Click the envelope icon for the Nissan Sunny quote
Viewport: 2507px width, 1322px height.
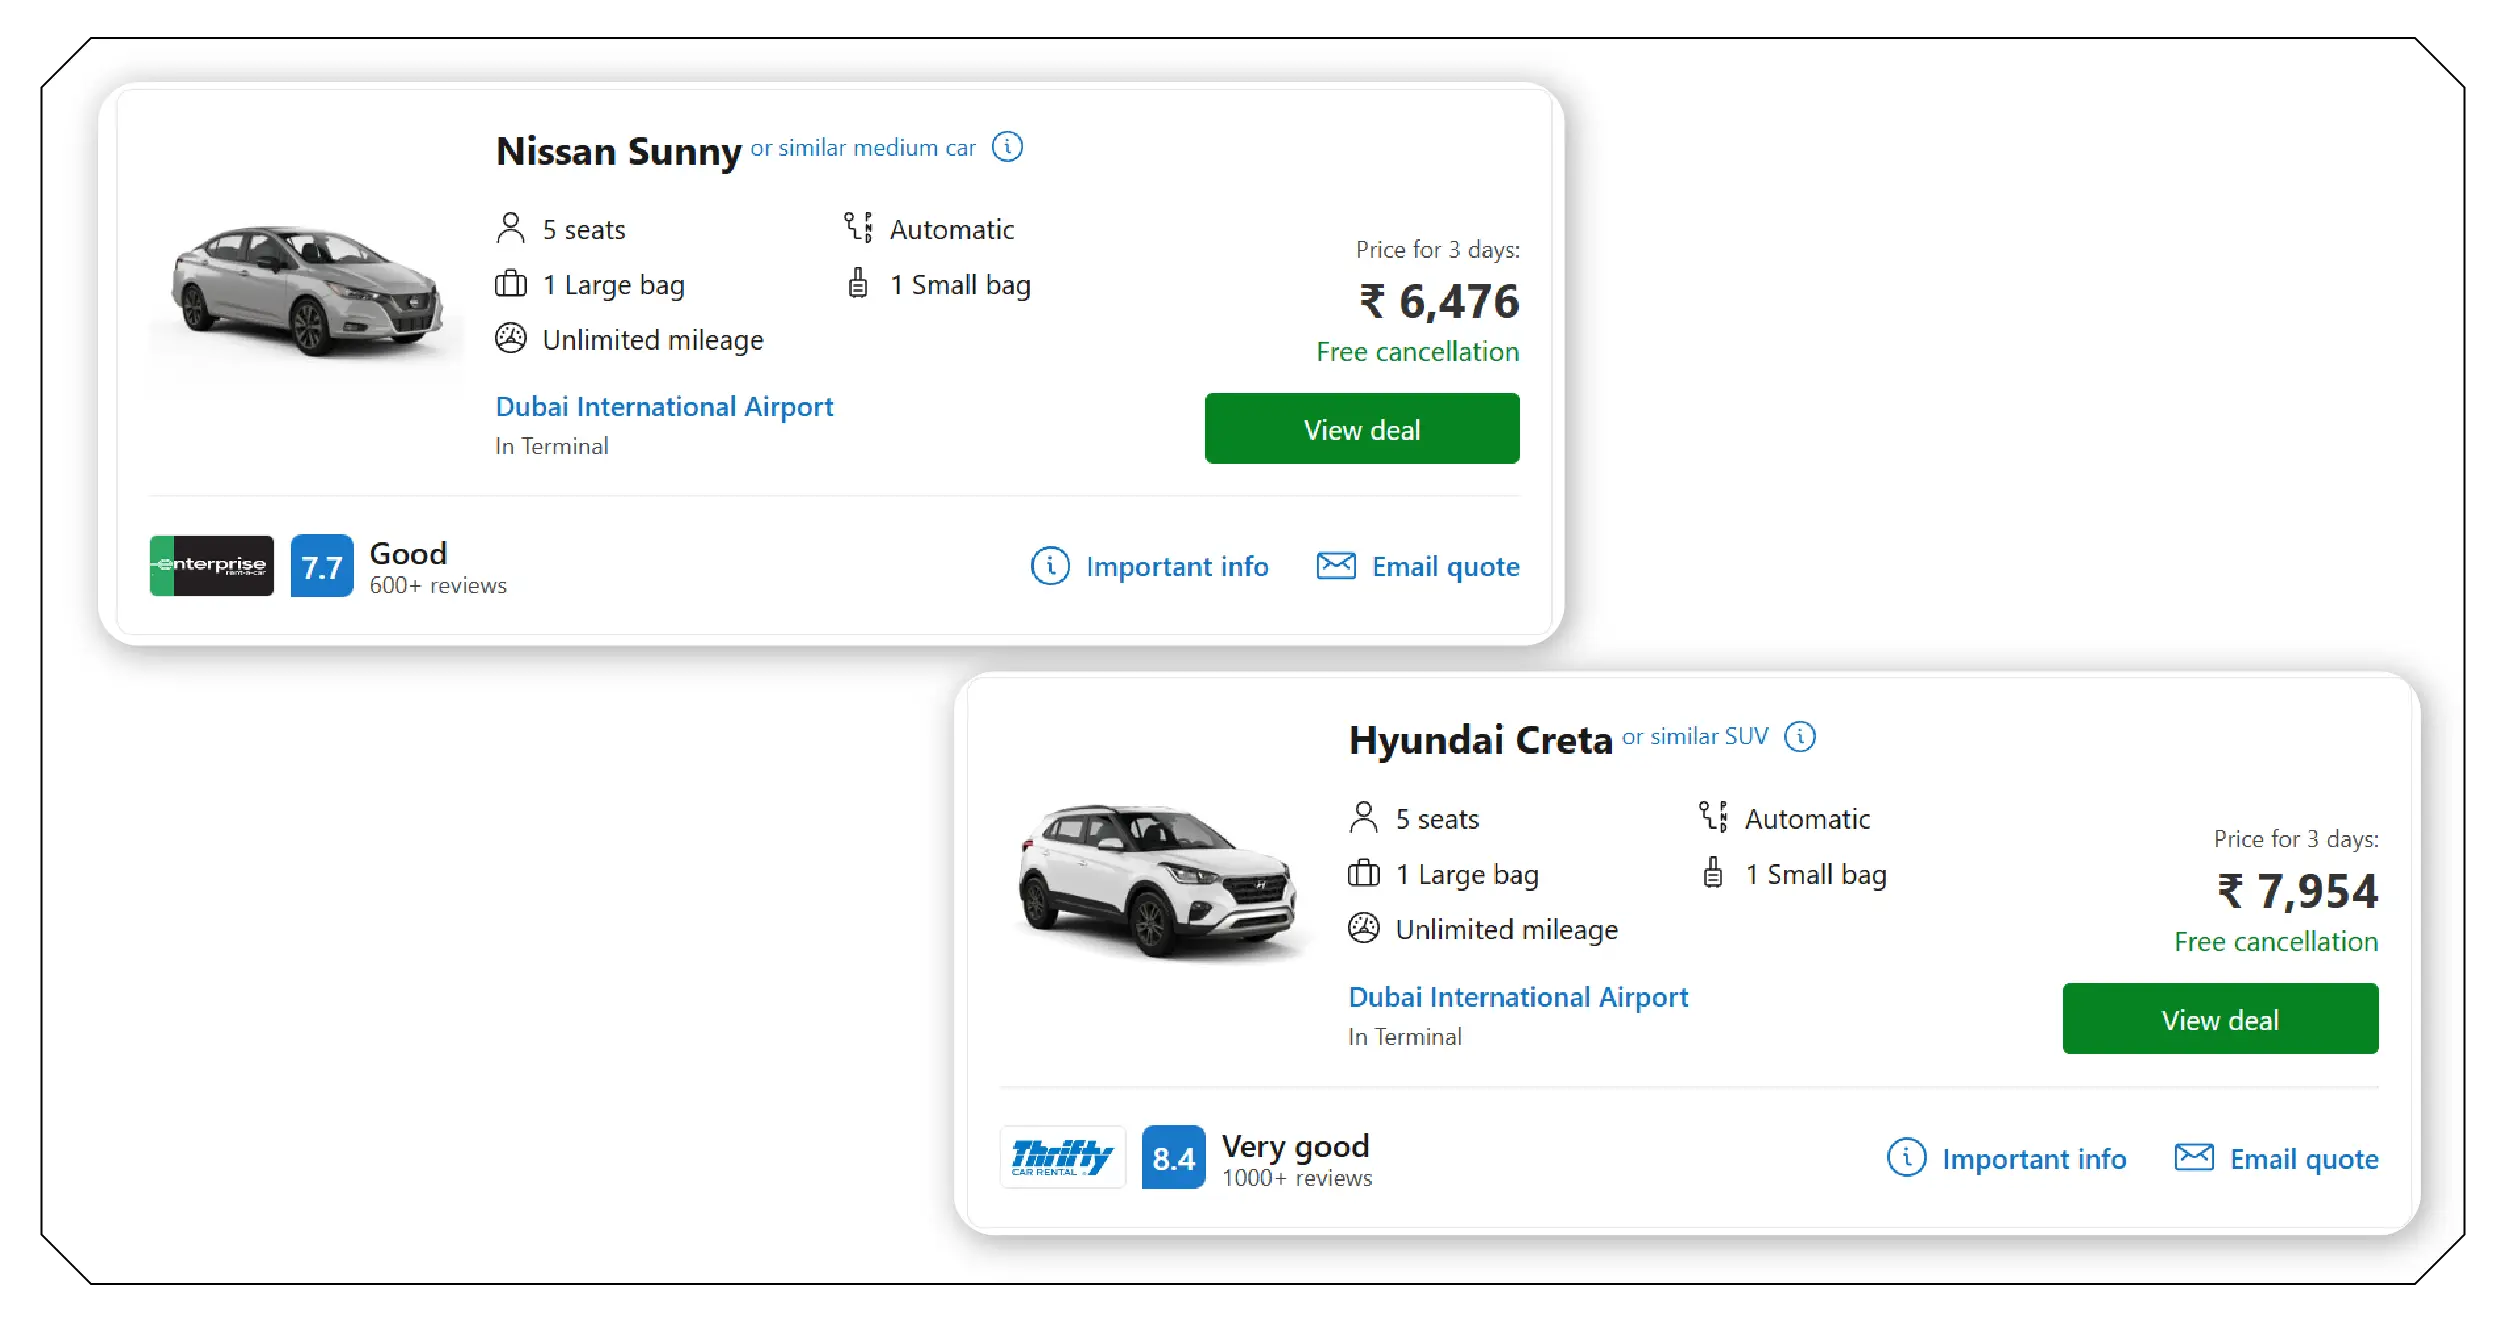(x=1335, y=565)
